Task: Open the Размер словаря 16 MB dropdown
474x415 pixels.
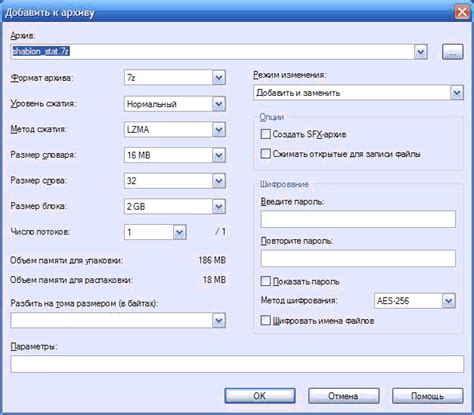Action: click(x=219, y=155)
